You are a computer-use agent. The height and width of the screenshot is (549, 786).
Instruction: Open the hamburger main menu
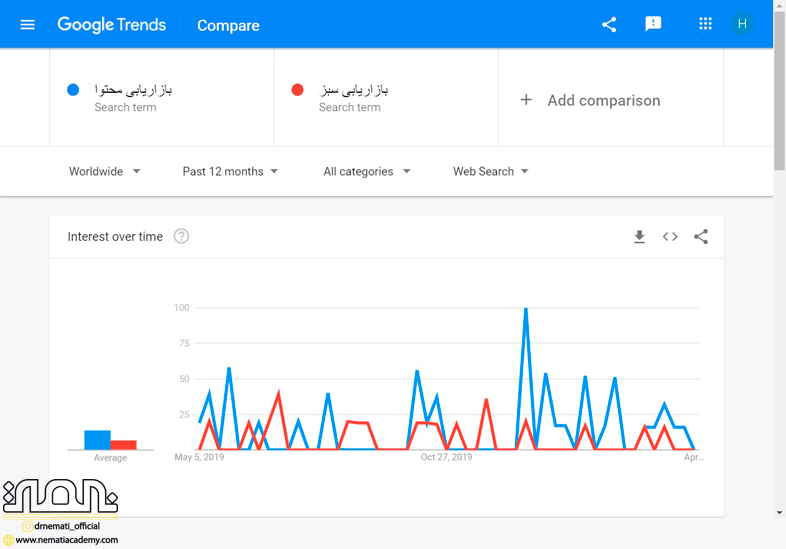[x=28, y=24]
